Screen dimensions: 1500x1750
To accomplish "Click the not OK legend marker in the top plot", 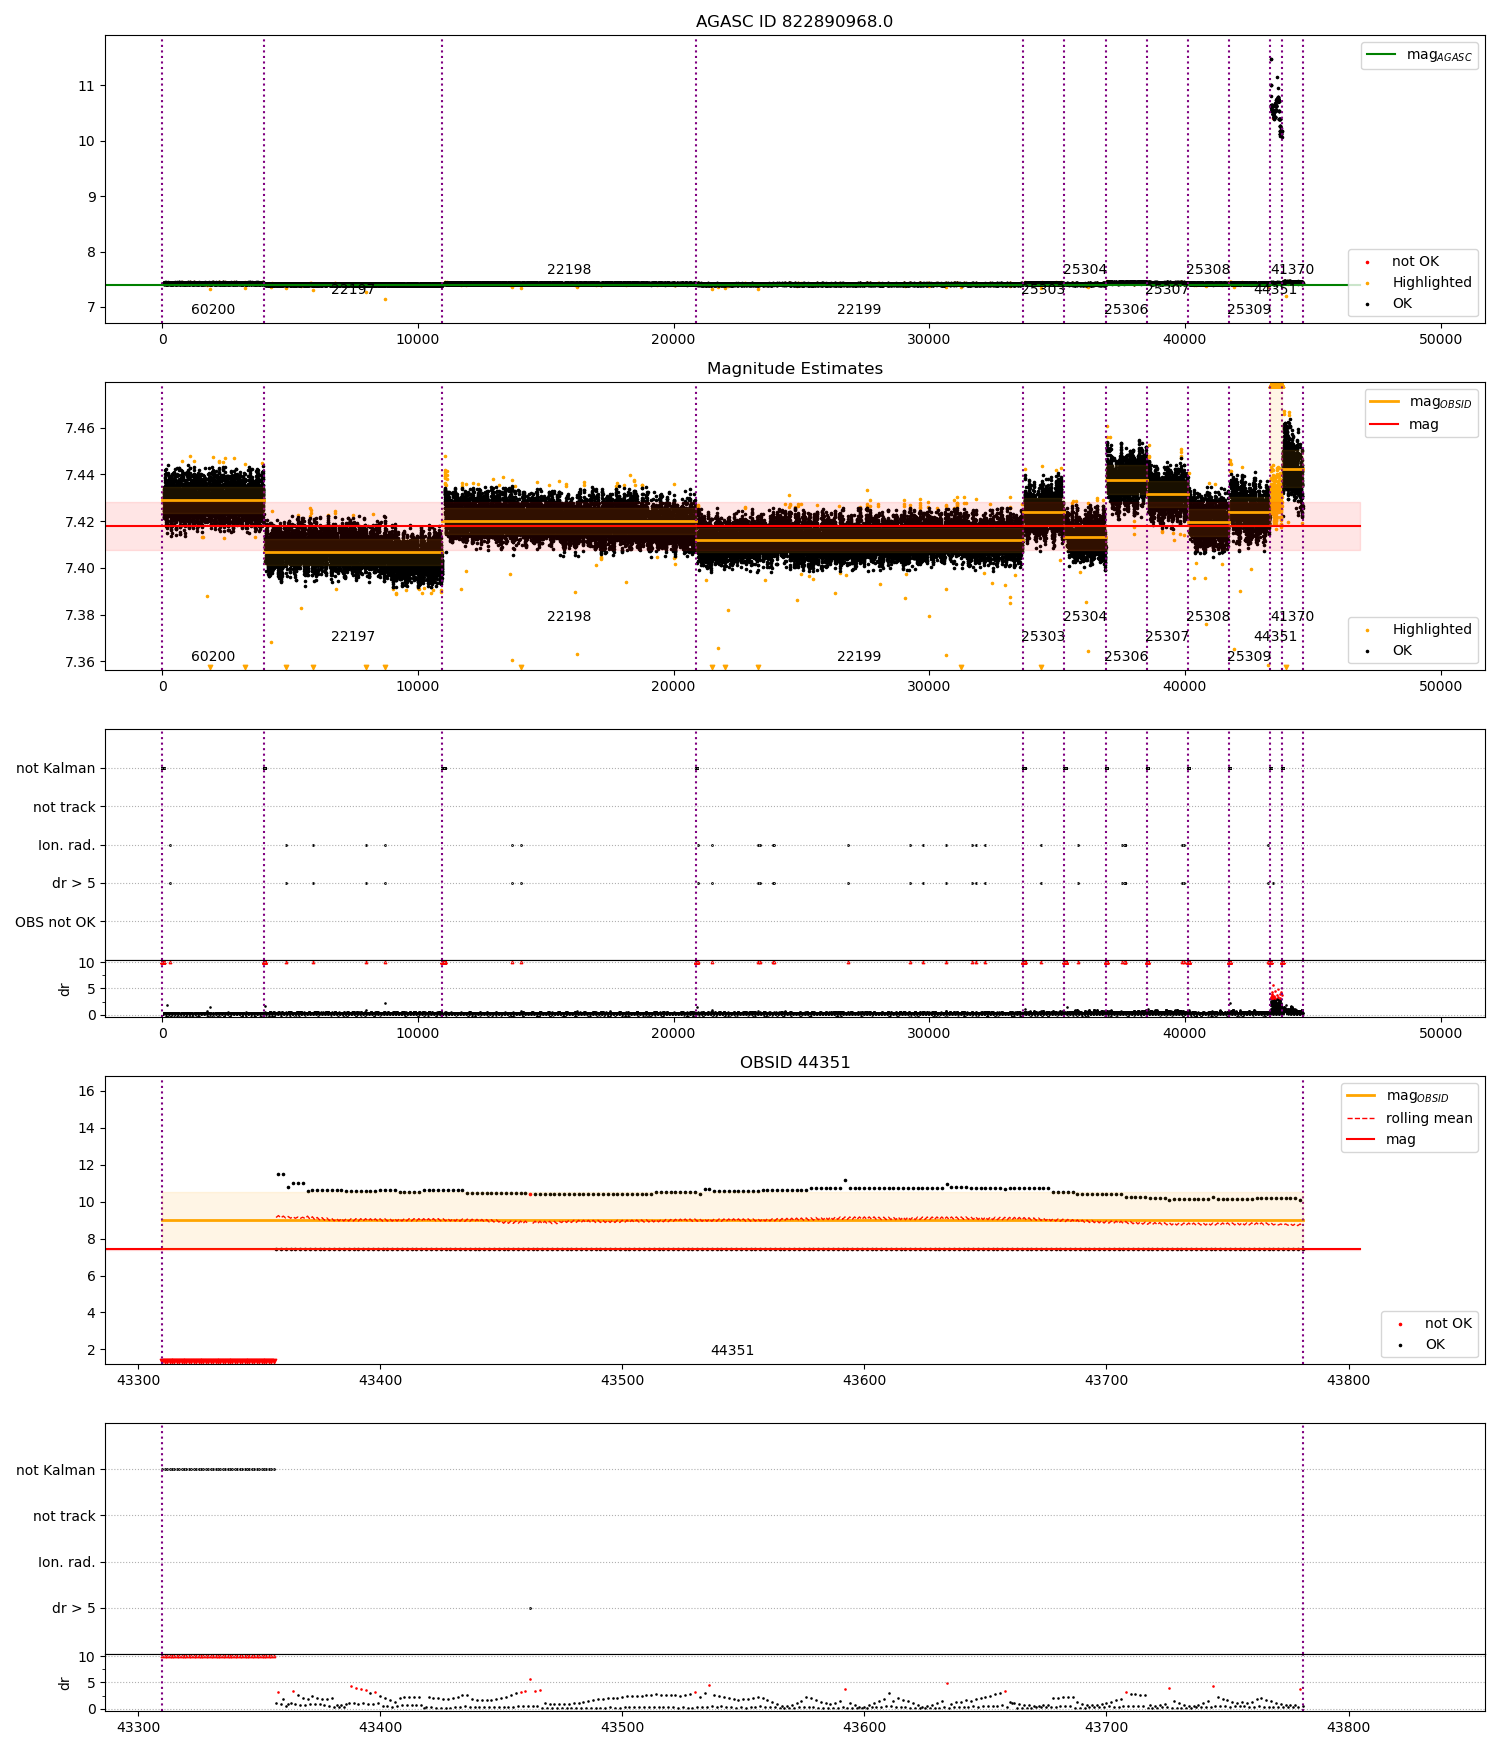I will 1367,262.
